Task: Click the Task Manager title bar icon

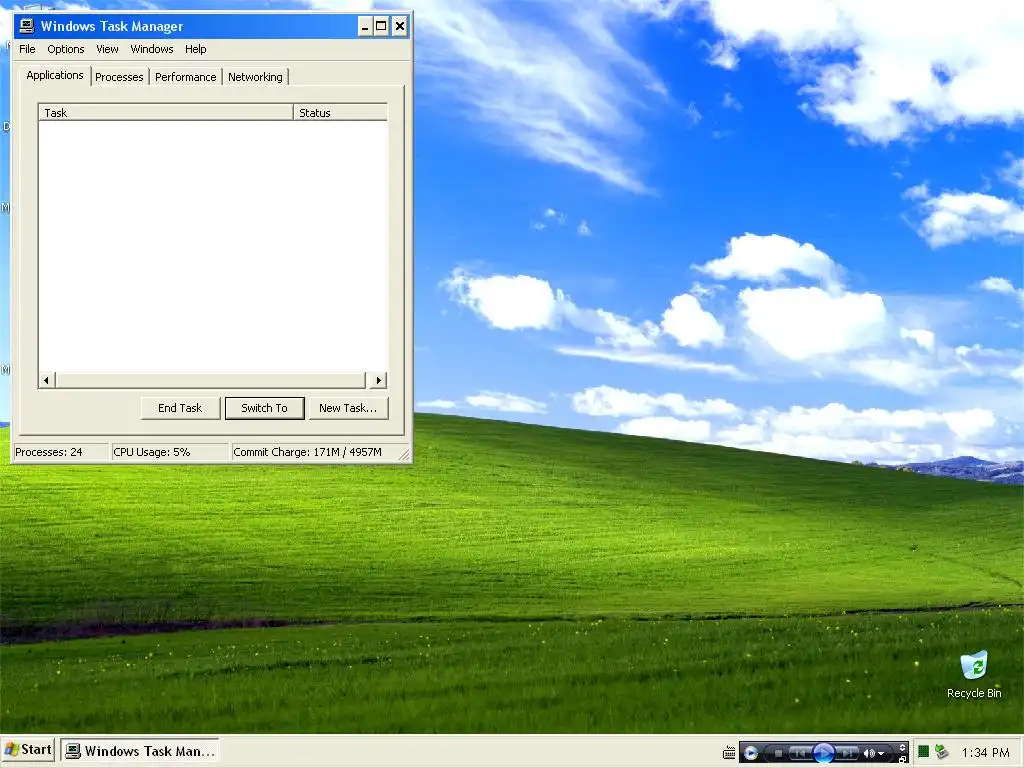Action: [x=27, y=26]
